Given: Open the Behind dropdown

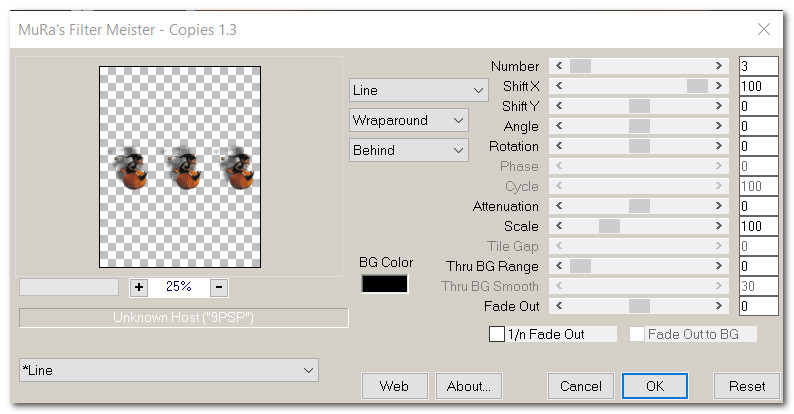Looking at the screenshot, I should (x=409, y=150).
